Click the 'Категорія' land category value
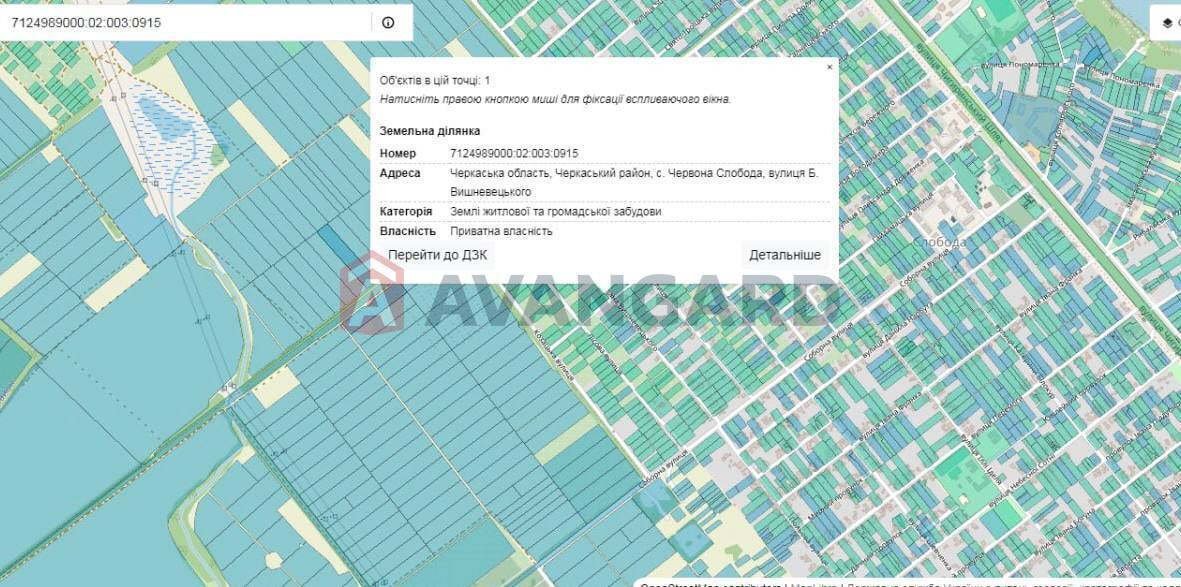Screen dimensions: 1181x587 (555, 211)
